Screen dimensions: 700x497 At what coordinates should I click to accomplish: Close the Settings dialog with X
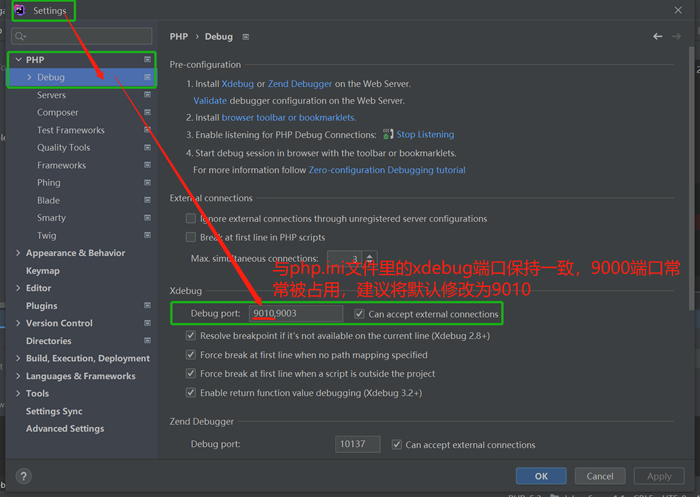(678, 10)
